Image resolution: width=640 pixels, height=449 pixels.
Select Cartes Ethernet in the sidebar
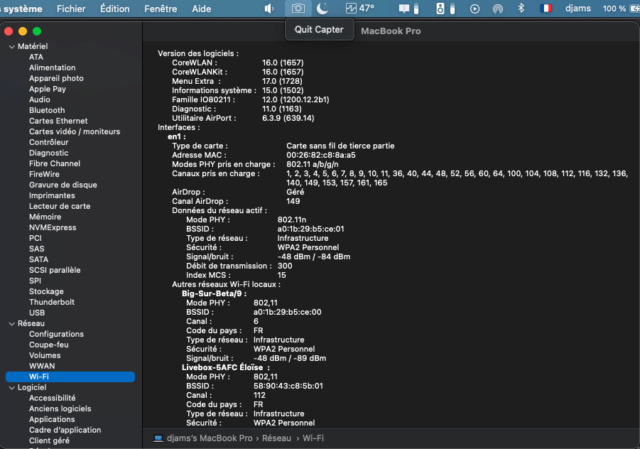pyautogui.click(x=58, y=121)
